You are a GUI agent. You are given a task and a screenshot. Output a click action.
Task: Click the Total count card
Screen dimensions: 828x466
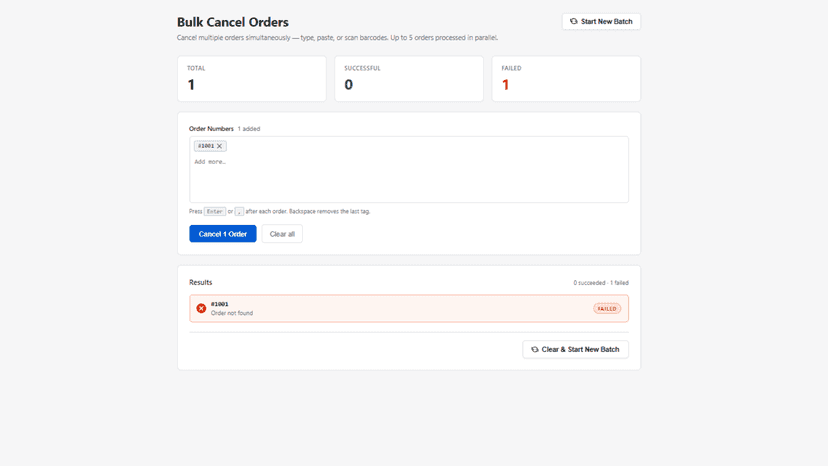tap(252, 79)
